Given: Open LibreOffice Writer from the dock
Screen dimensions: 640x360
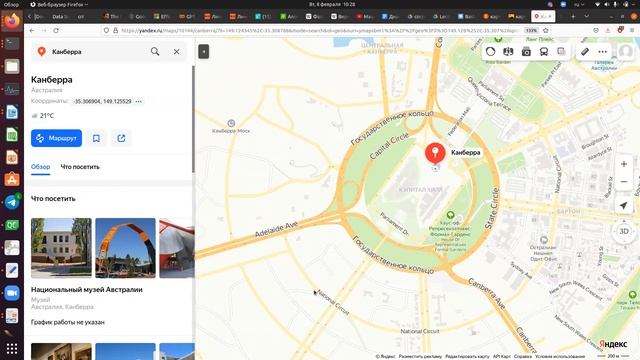Looking at the screenshot, I should 12,111.
